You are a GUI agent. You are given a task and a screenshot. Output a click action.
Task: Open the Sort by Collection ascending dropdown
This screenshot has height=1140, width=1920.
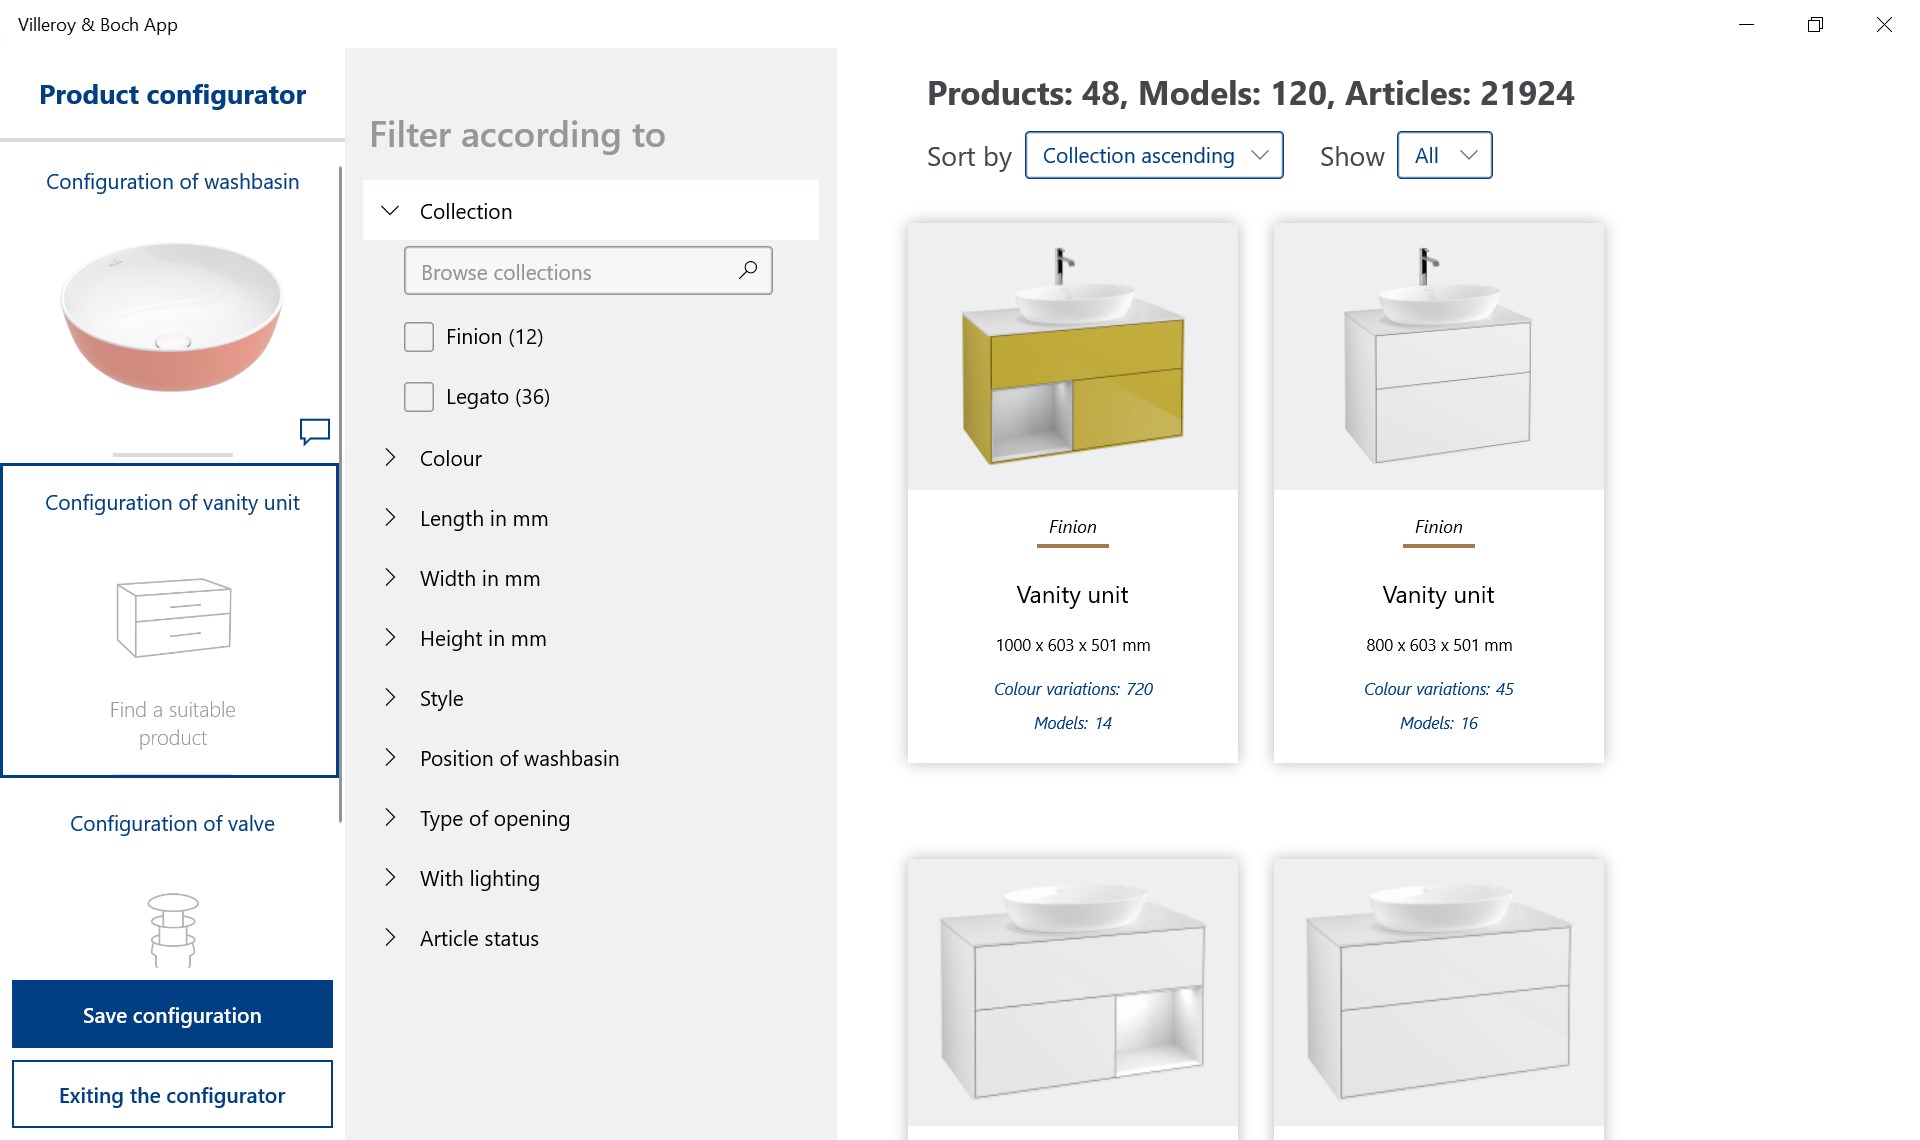point(1153,156)
